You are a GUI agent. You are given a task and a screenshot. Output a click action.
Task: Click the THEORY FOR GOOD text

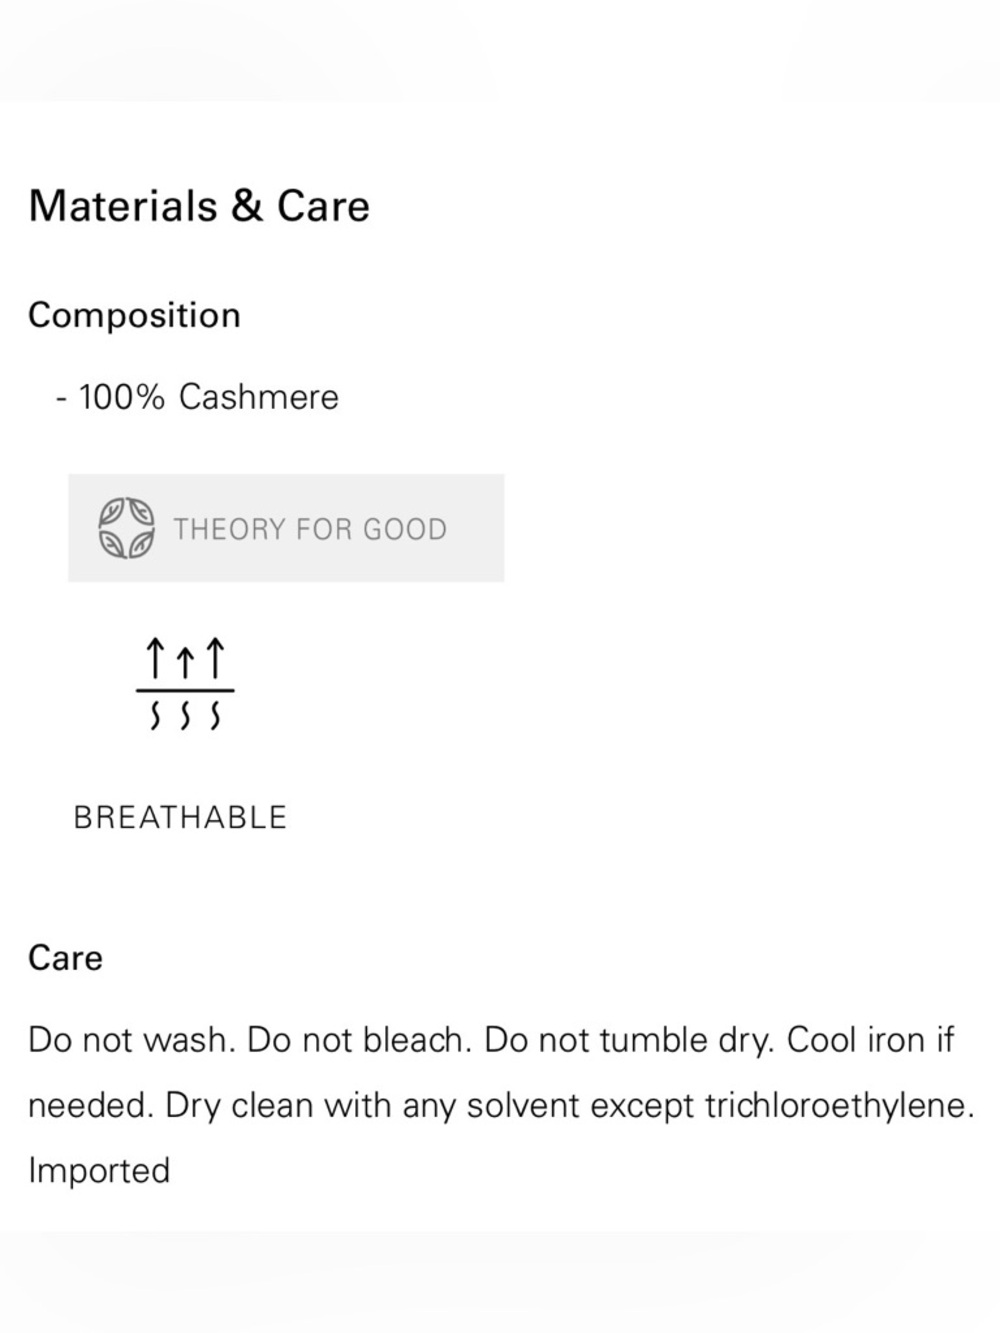click(x=310, y=529)
